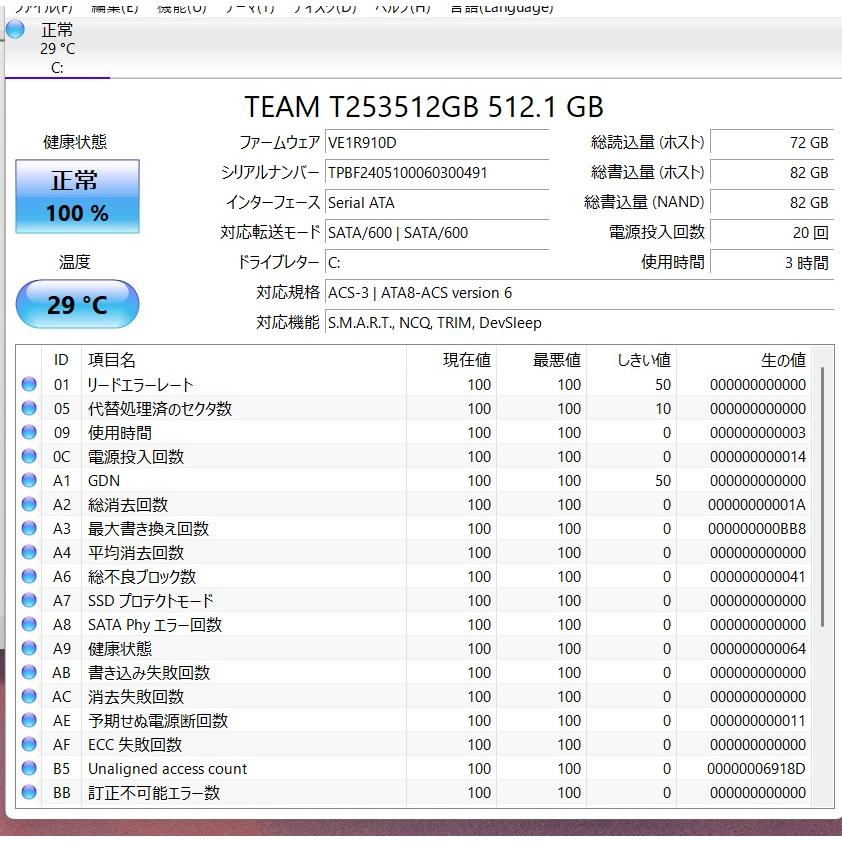The image size is (842, 842).
Task: Click the SMART list vertical scrollbar
Action: coord(822,497)
